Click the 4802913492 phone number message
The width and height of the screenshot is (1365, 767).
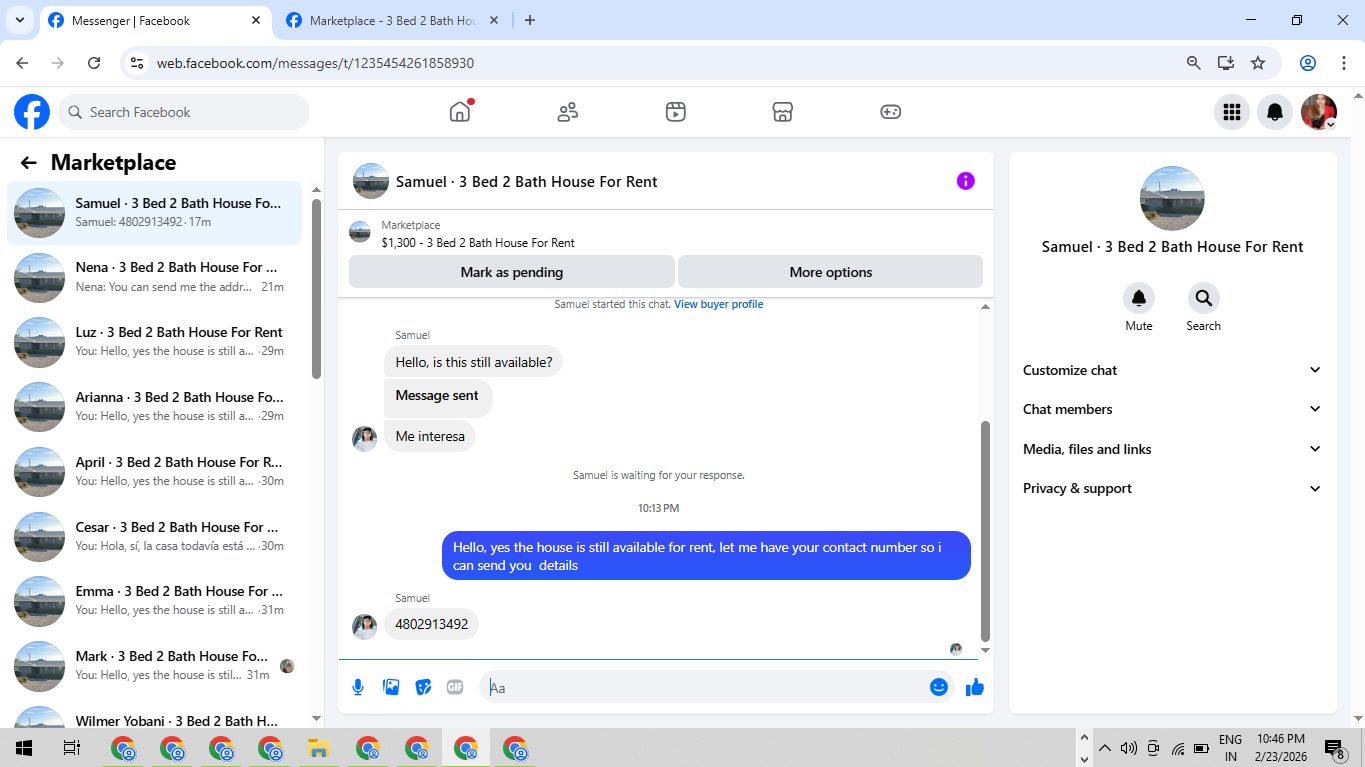pyautogui.click(x=431, y=624)
